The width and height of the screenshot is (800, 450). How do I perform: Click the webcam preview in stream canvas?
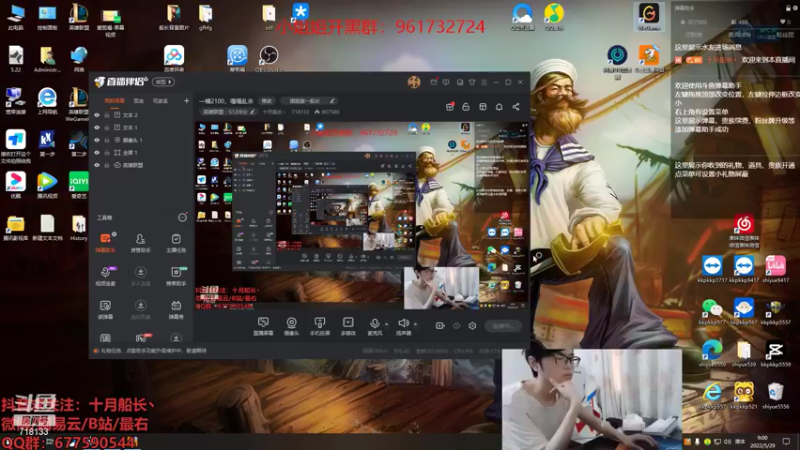(441, 288)
